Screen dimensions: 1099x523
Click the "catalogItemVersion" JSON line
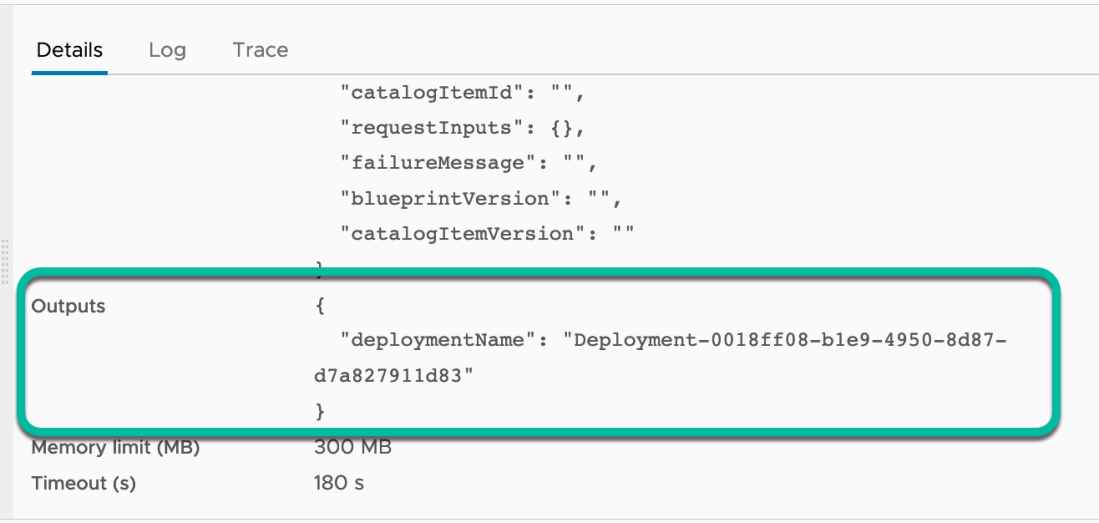click(488, 233)
